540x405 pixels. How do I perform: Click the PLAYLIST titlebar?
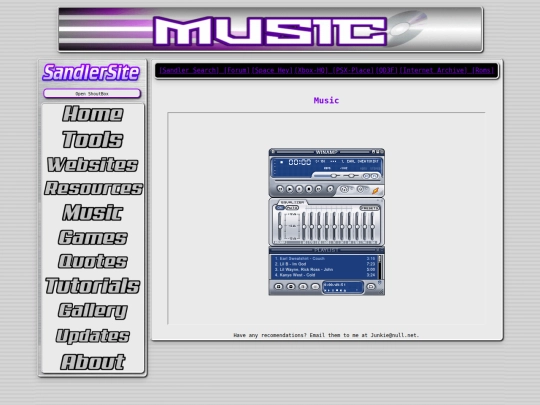point(326,250)
